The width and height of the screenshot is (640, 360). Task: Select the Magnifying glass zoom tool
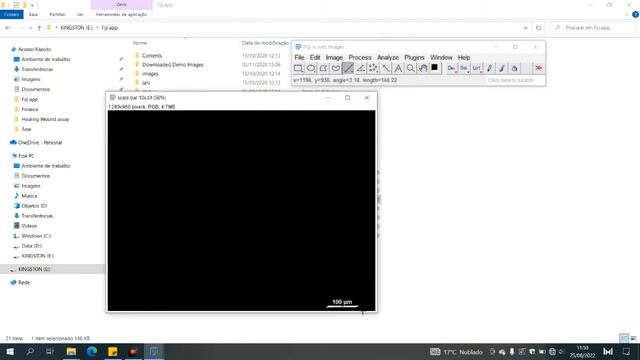point(410,68)
